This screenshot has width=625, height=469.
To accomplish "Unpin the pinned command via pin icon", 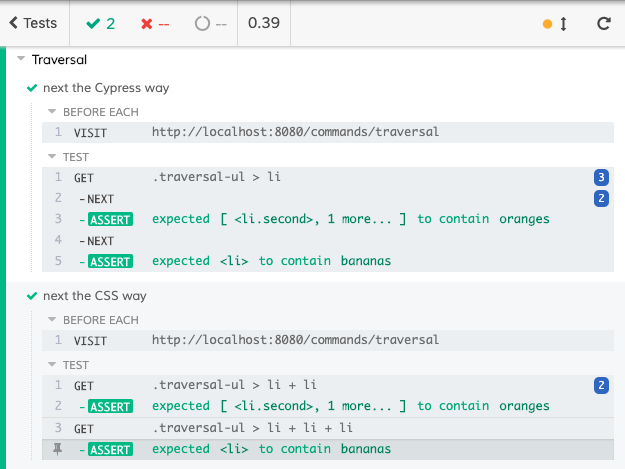I will [58, 449].
